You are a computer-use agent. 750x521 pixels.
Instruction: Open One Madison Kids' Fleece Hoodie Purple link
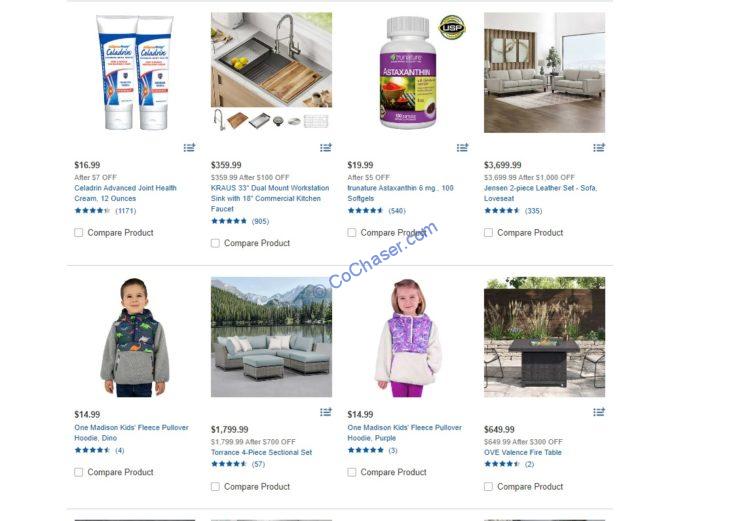(405, 432)
